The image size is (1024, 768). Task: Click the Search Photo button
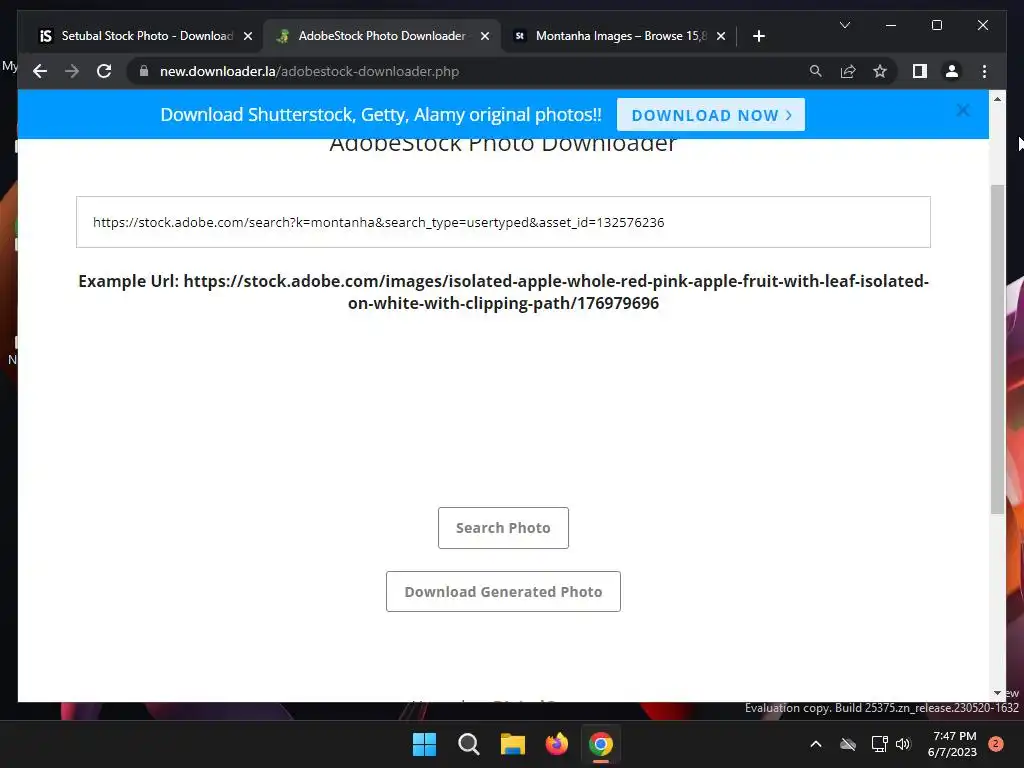pyautogui.click(x=503, y=528)
